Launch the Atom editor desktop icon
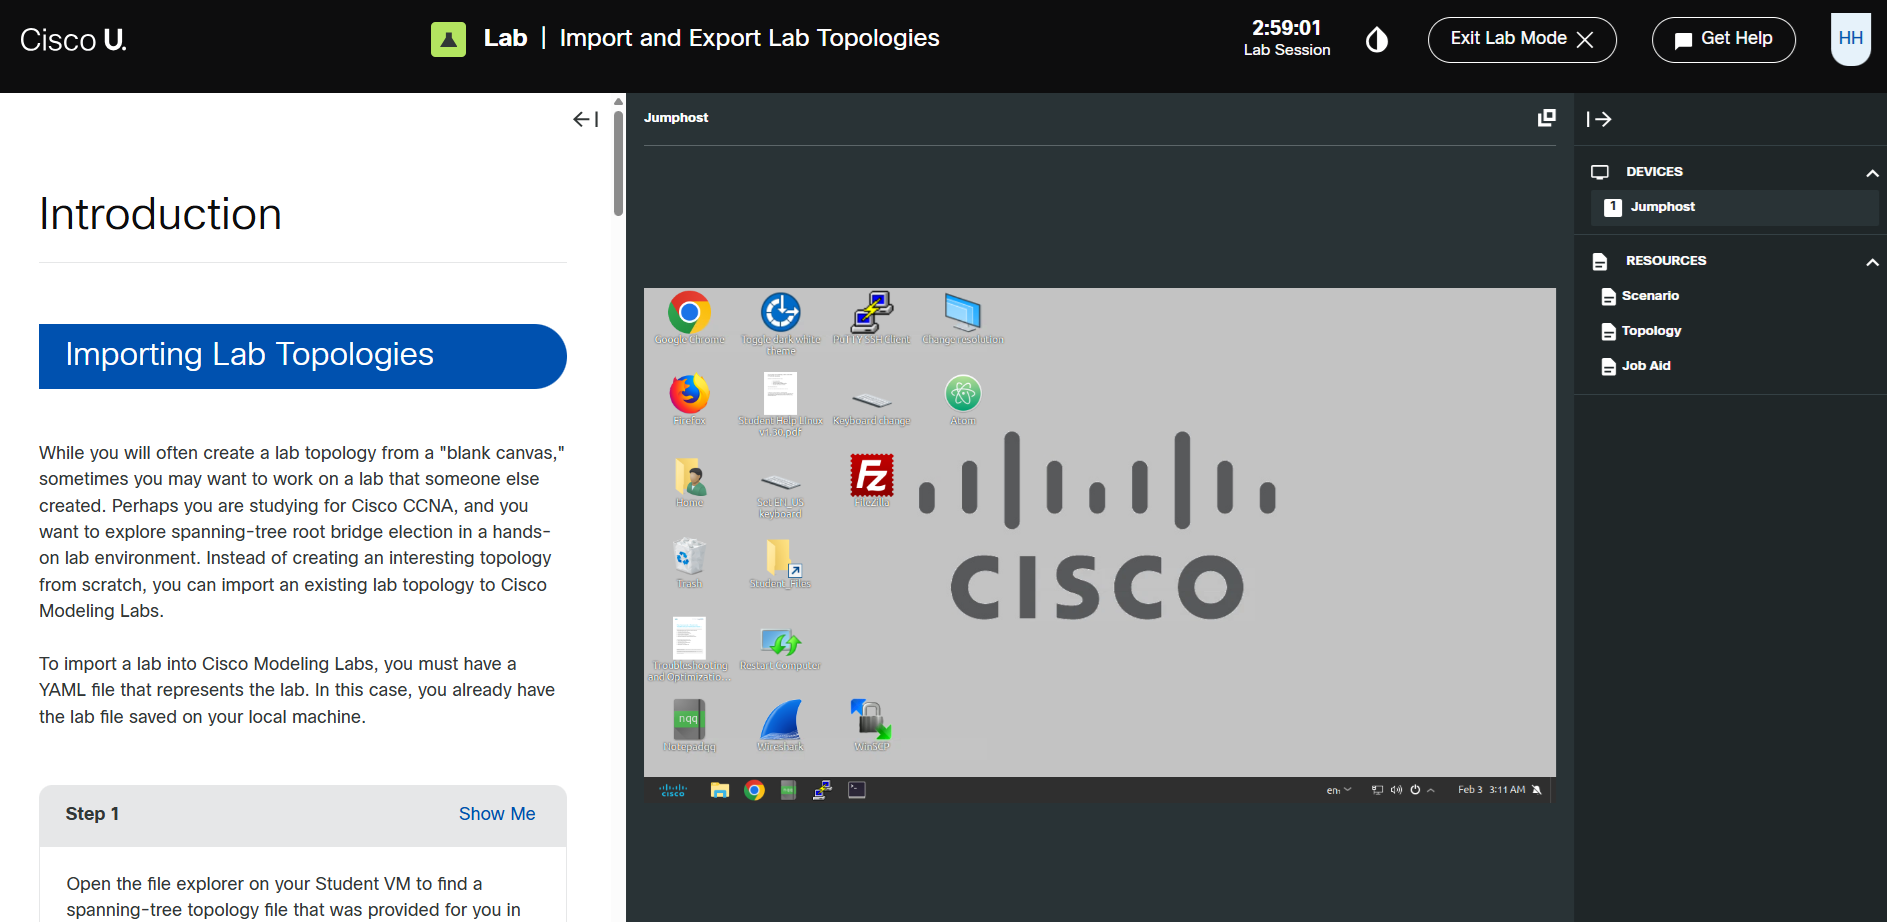This screenshot has width=1887, height=922. (x=963, y=400)
